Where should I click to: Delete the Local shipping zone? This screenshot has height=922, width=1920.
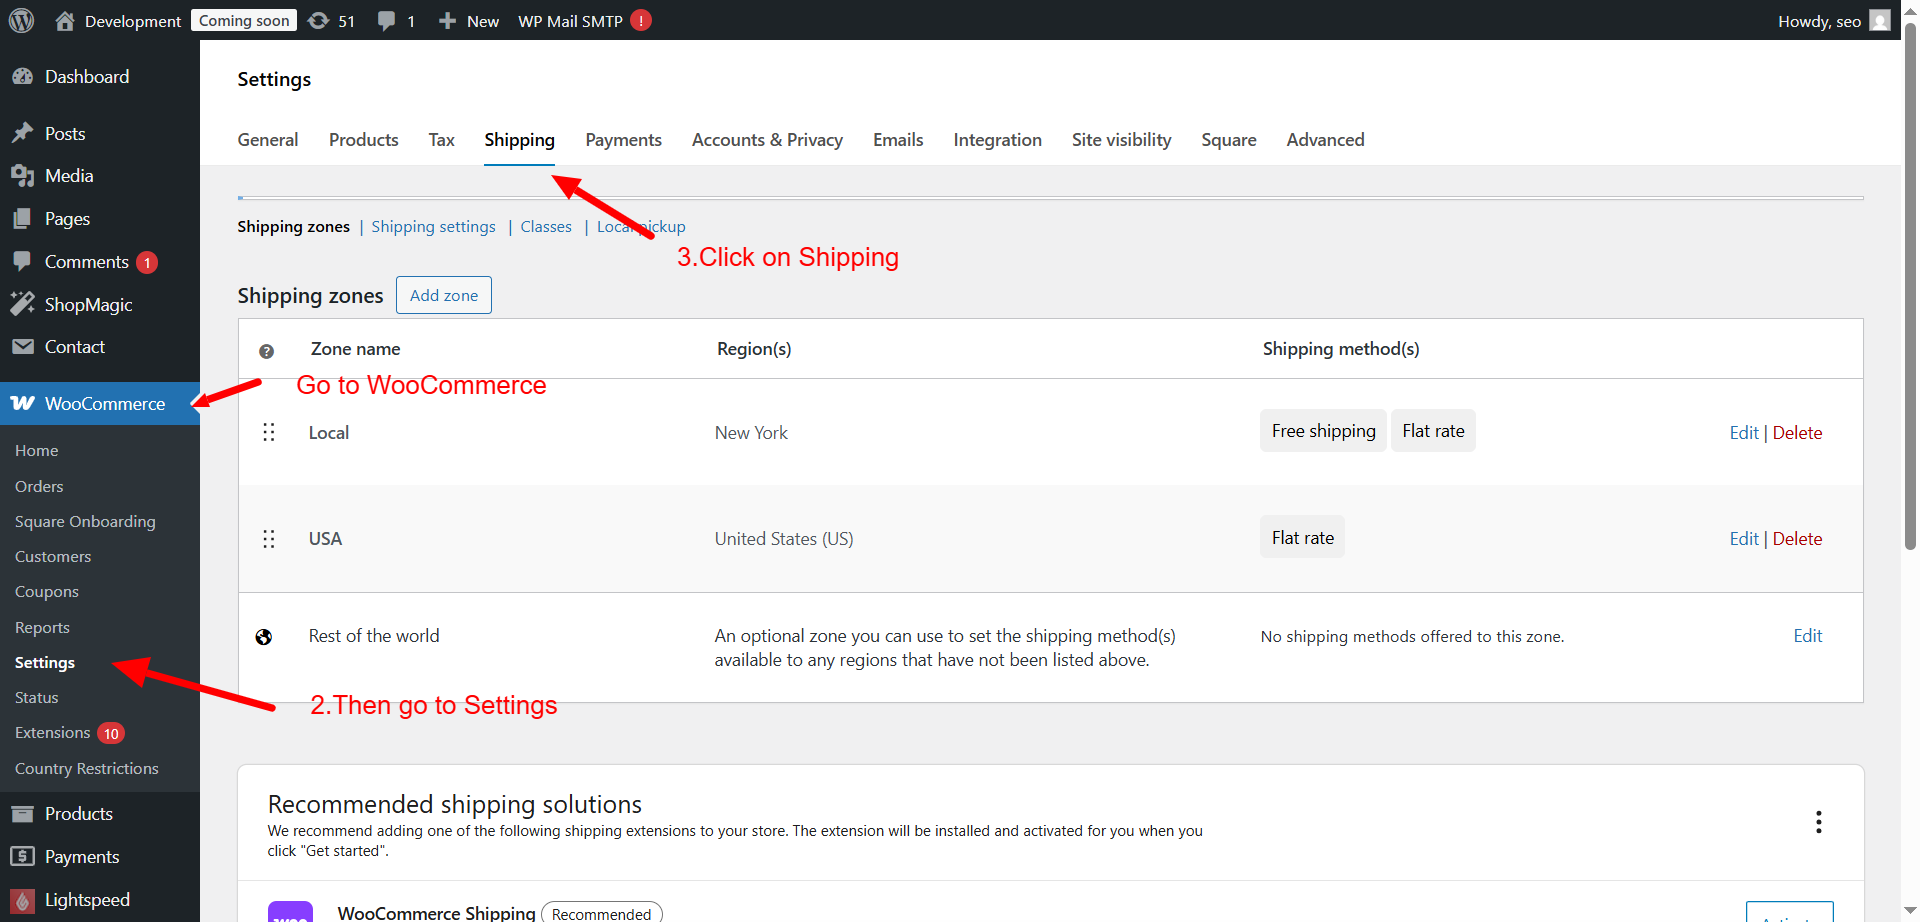(1797, 433)
